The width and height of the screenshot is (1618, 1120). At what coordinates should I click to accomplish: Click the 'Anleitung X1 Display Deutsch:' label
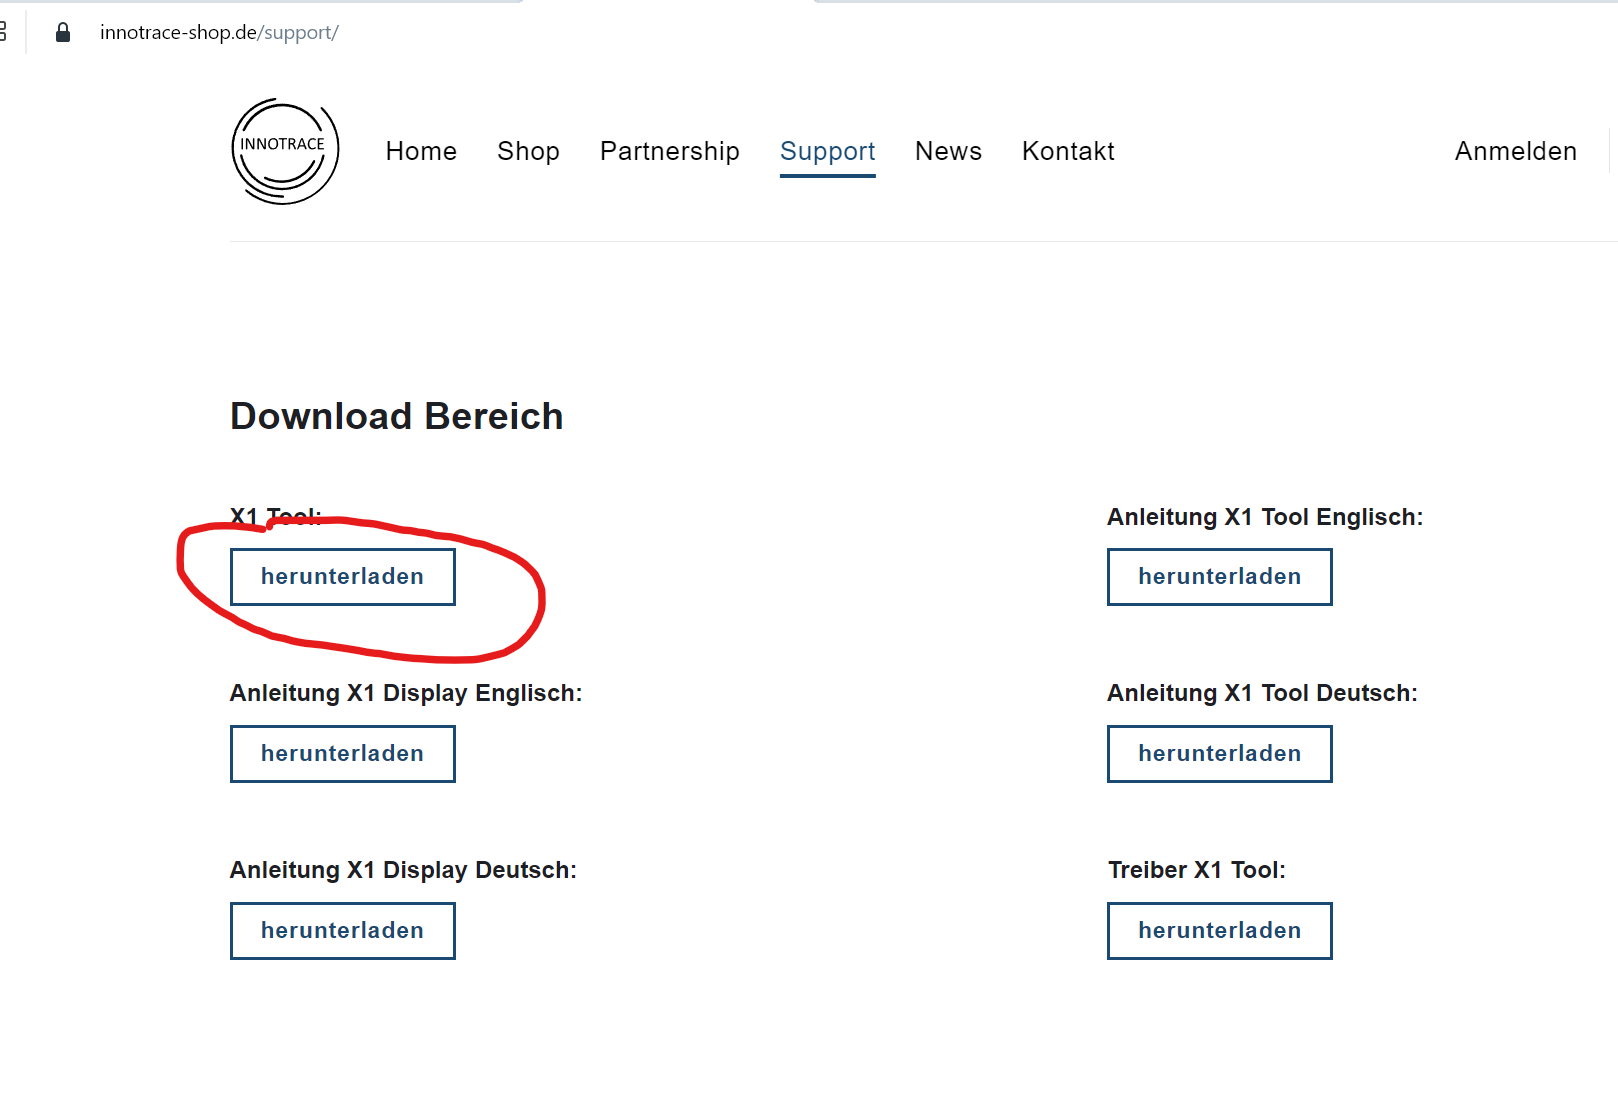point(403,870)
